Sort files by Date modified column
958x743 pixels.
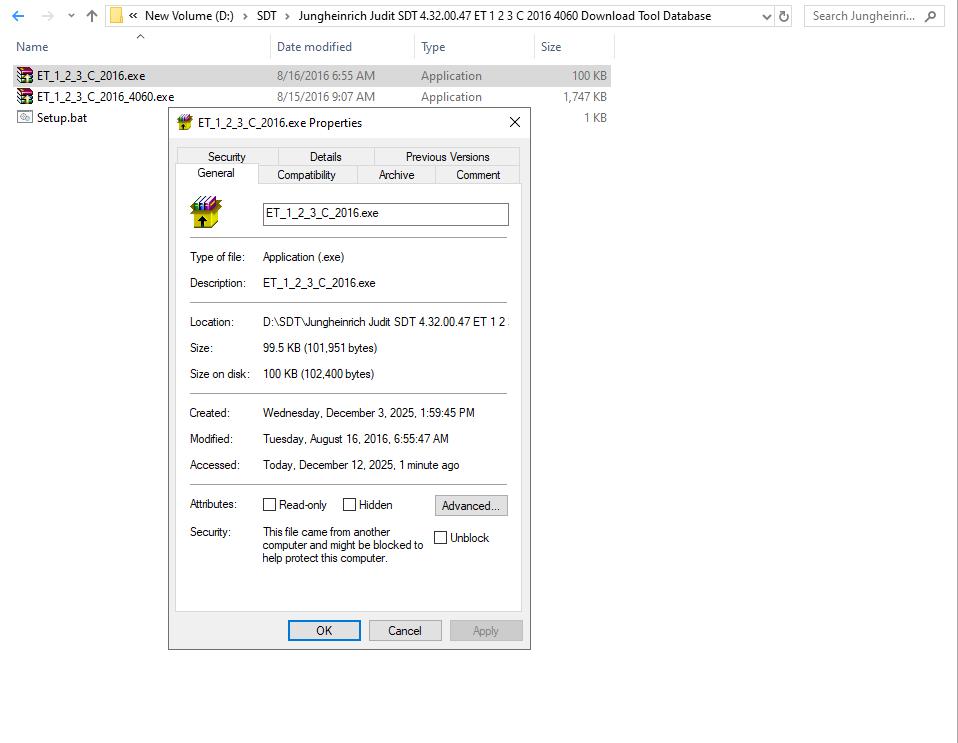click(x=314, y=46)
